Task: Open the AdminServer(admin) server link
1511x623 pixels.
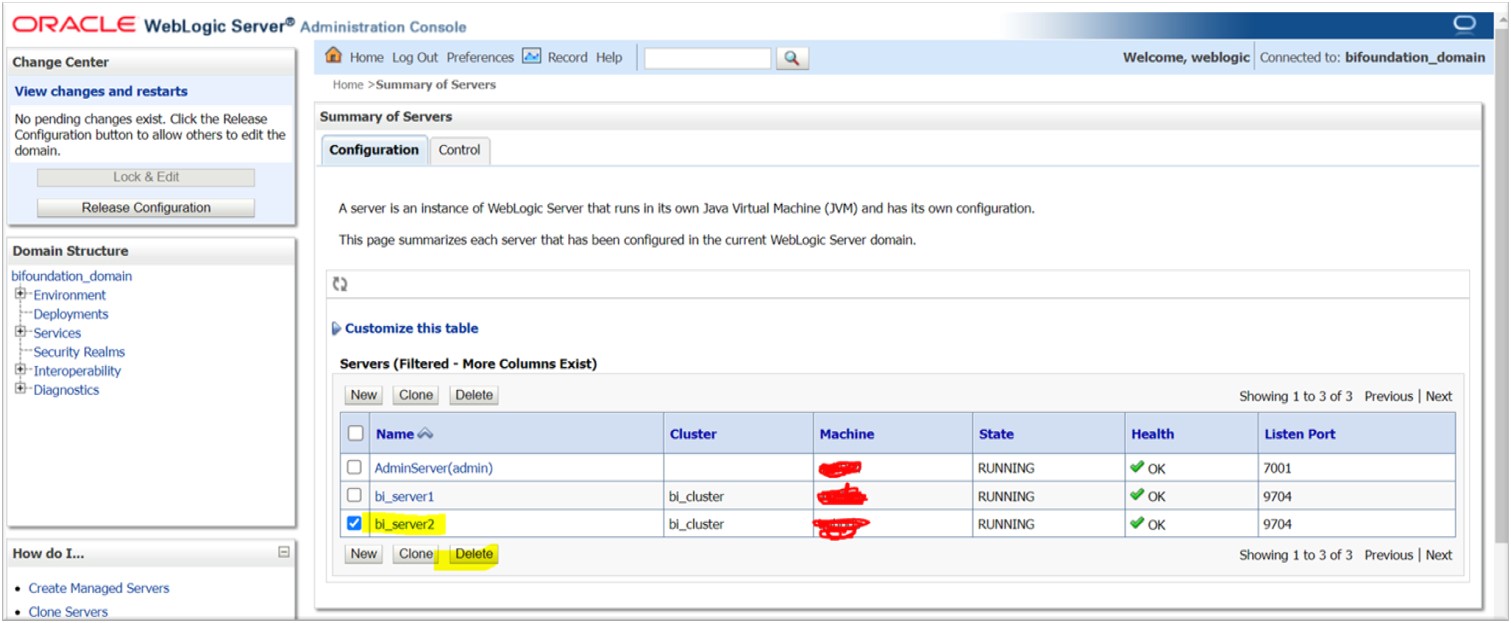Action: [x=433, y=468]
